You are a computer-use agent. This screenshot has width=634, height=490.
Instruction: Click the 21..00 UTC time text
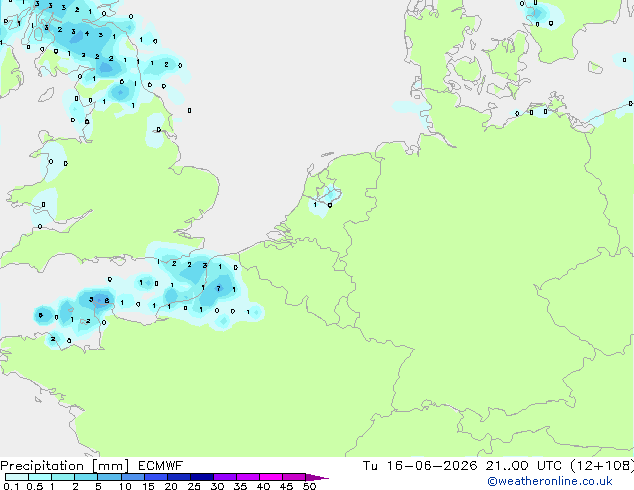pyautogui.click(x=524, y=466)
